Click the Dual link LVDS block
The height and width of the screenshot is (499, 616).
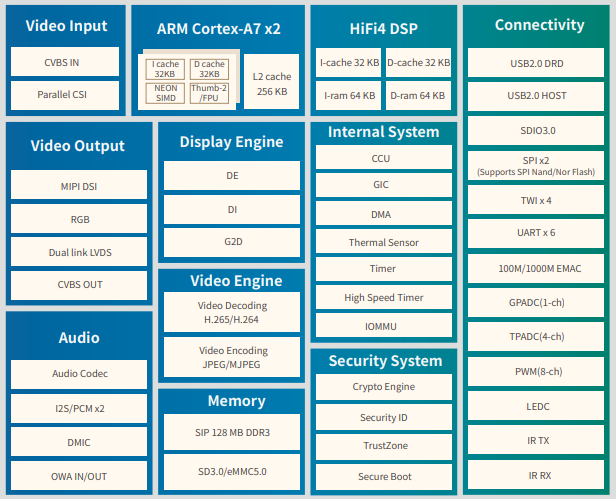click(78, 252)
